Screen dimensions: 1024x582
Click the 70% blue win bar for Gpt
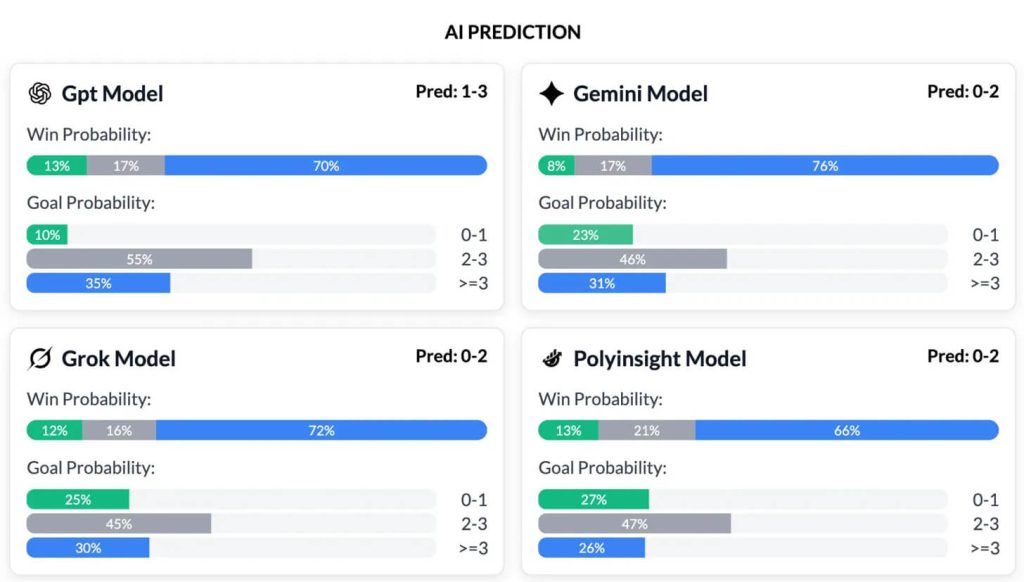pos(325,165)
